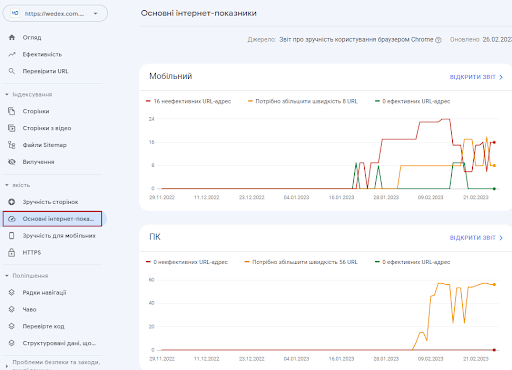The image size is (512, 370).
Task: Click the Сторінки pages icon
Action: pos(12,111)
